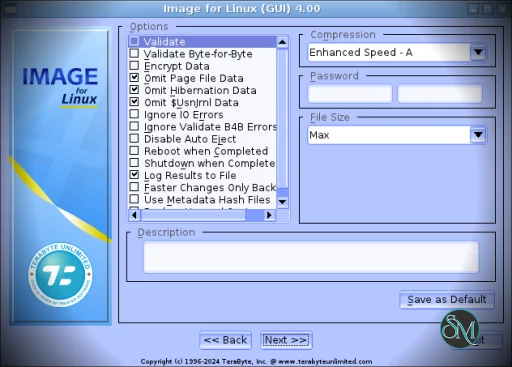
Task: Go to previous step with Back
Action: pyautogui.click(x=225, y=340)
